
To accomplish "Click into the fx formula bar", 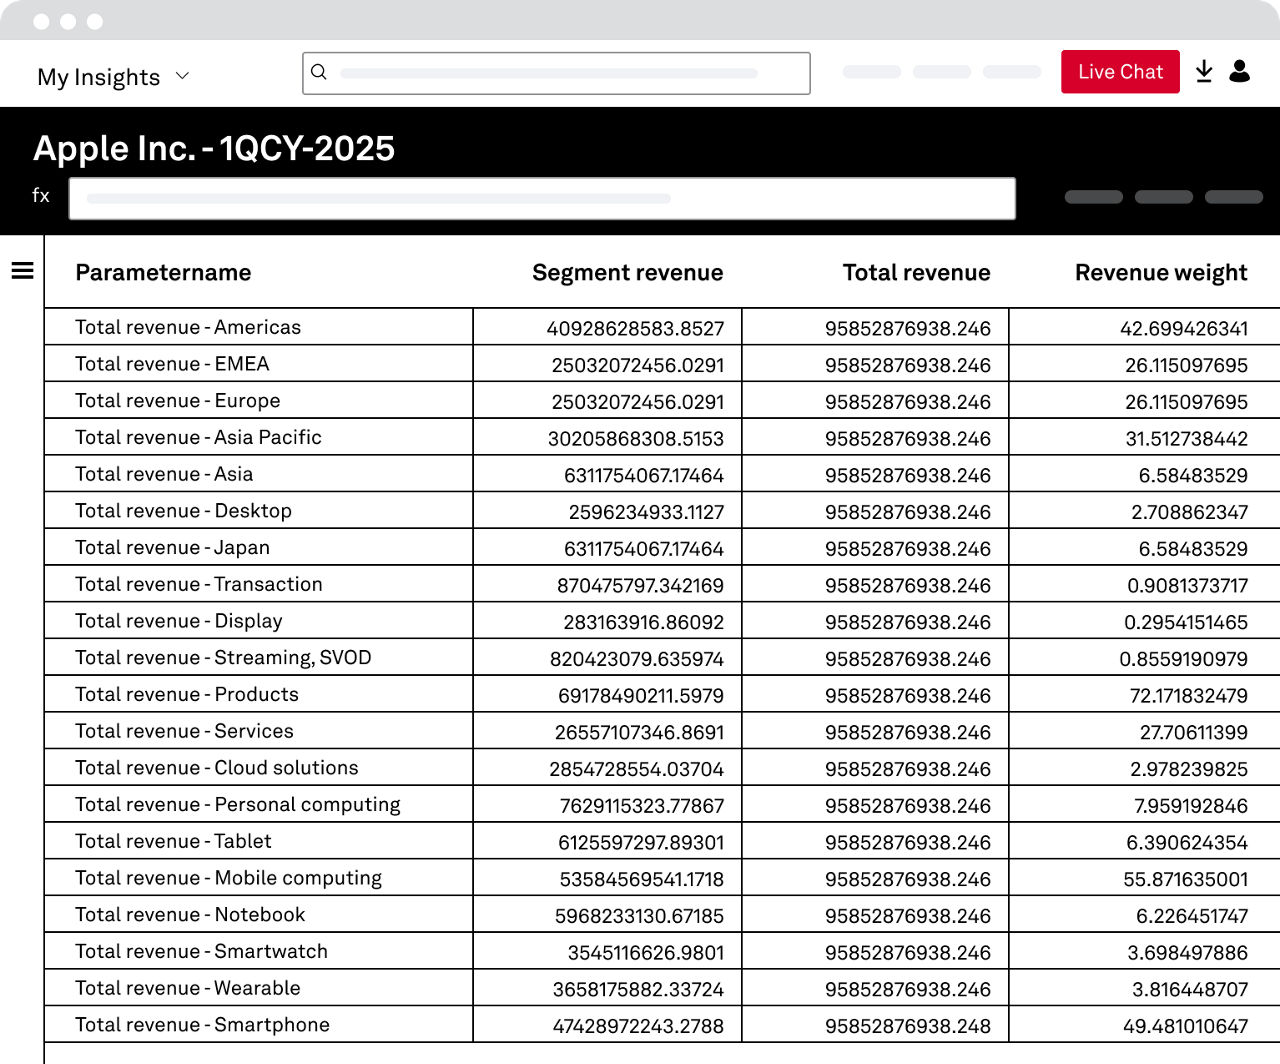I will click(x=542, y=198).
